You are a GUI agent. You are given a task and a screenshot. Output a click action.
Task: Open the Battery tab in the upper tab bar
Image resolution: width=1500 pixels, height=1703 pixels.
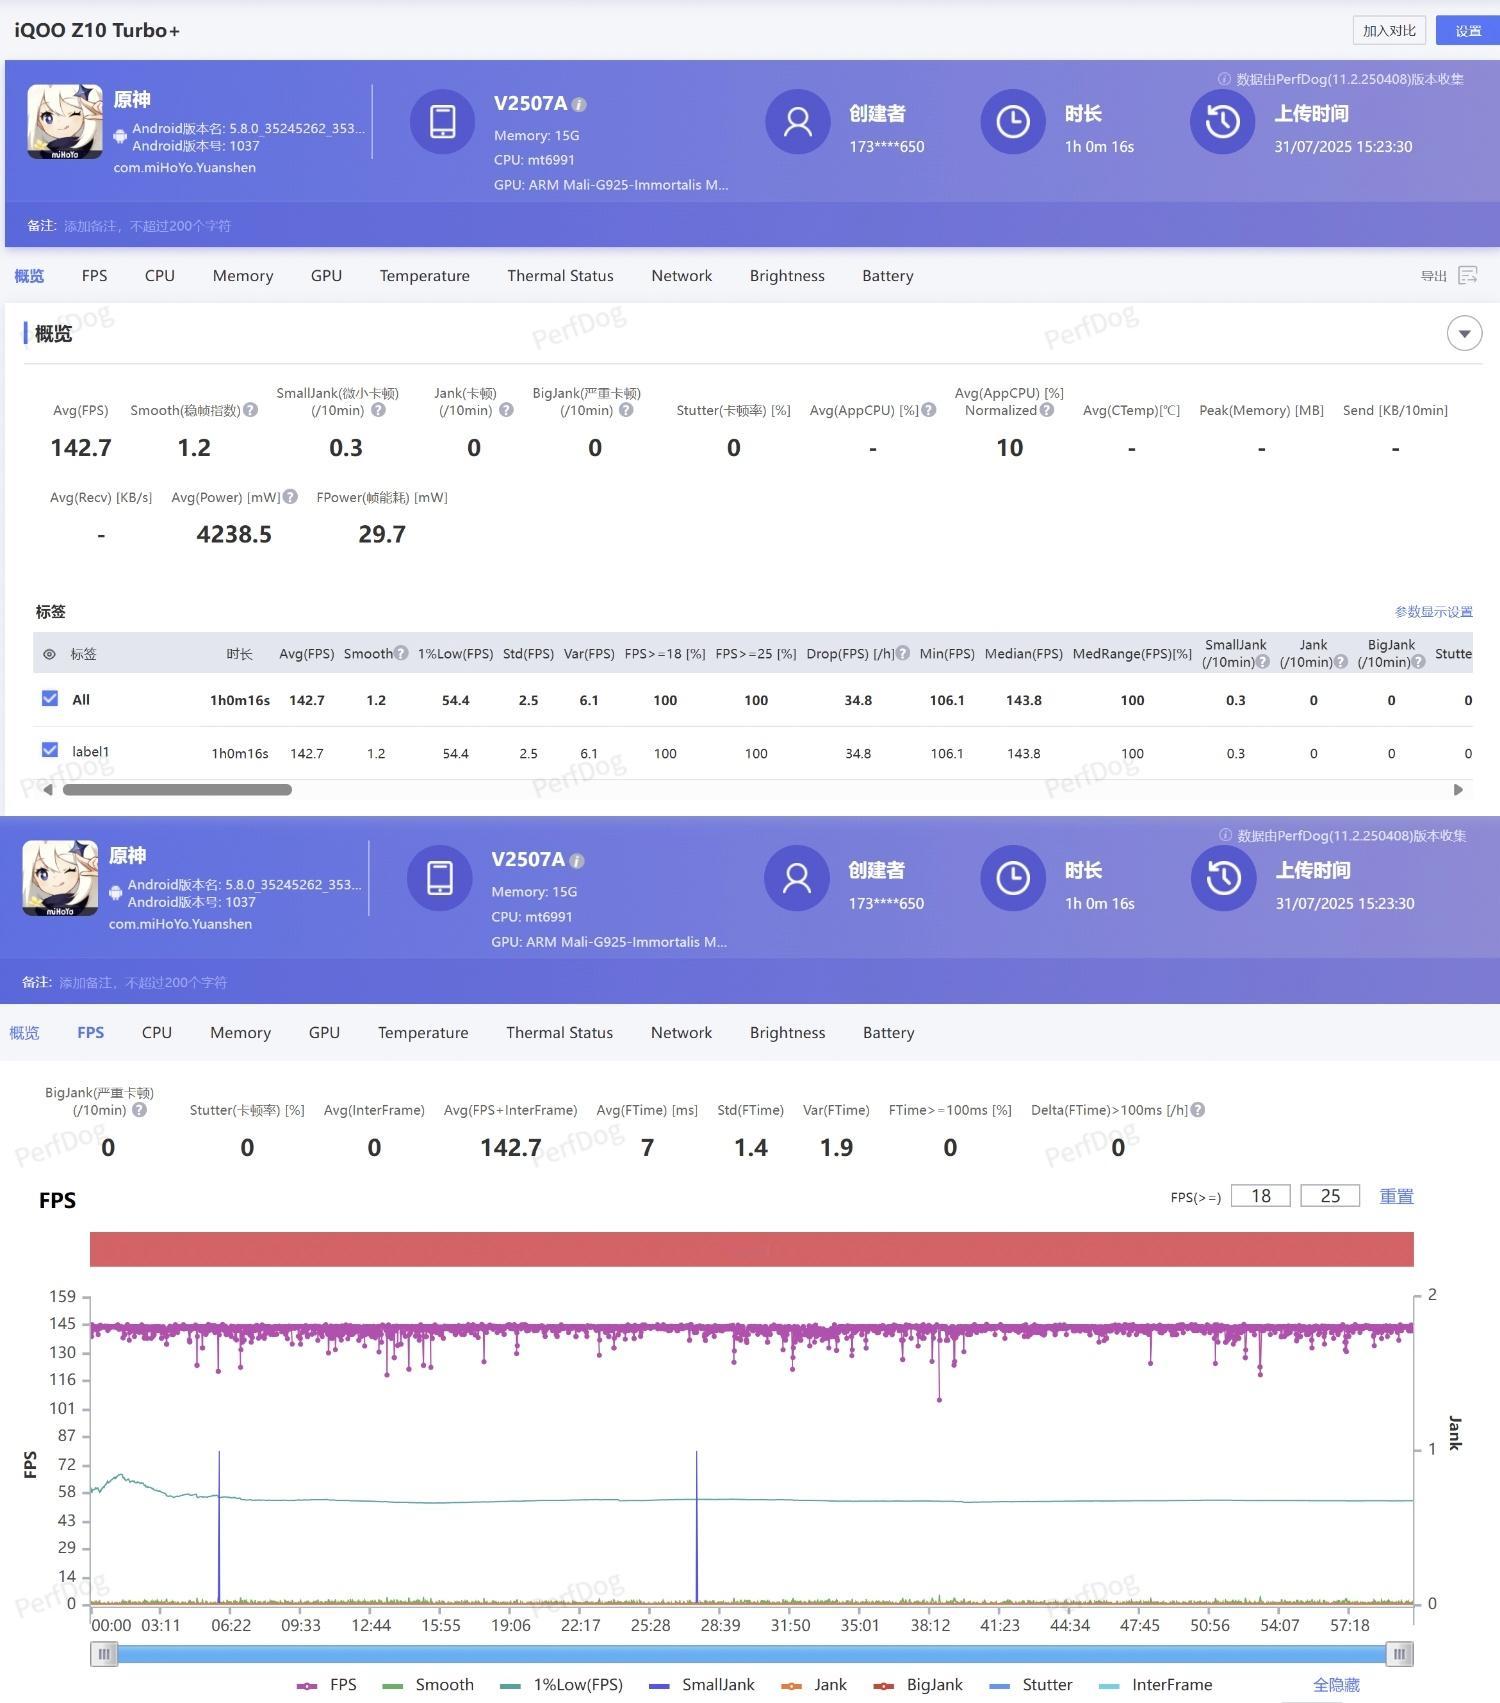(888, 276)
